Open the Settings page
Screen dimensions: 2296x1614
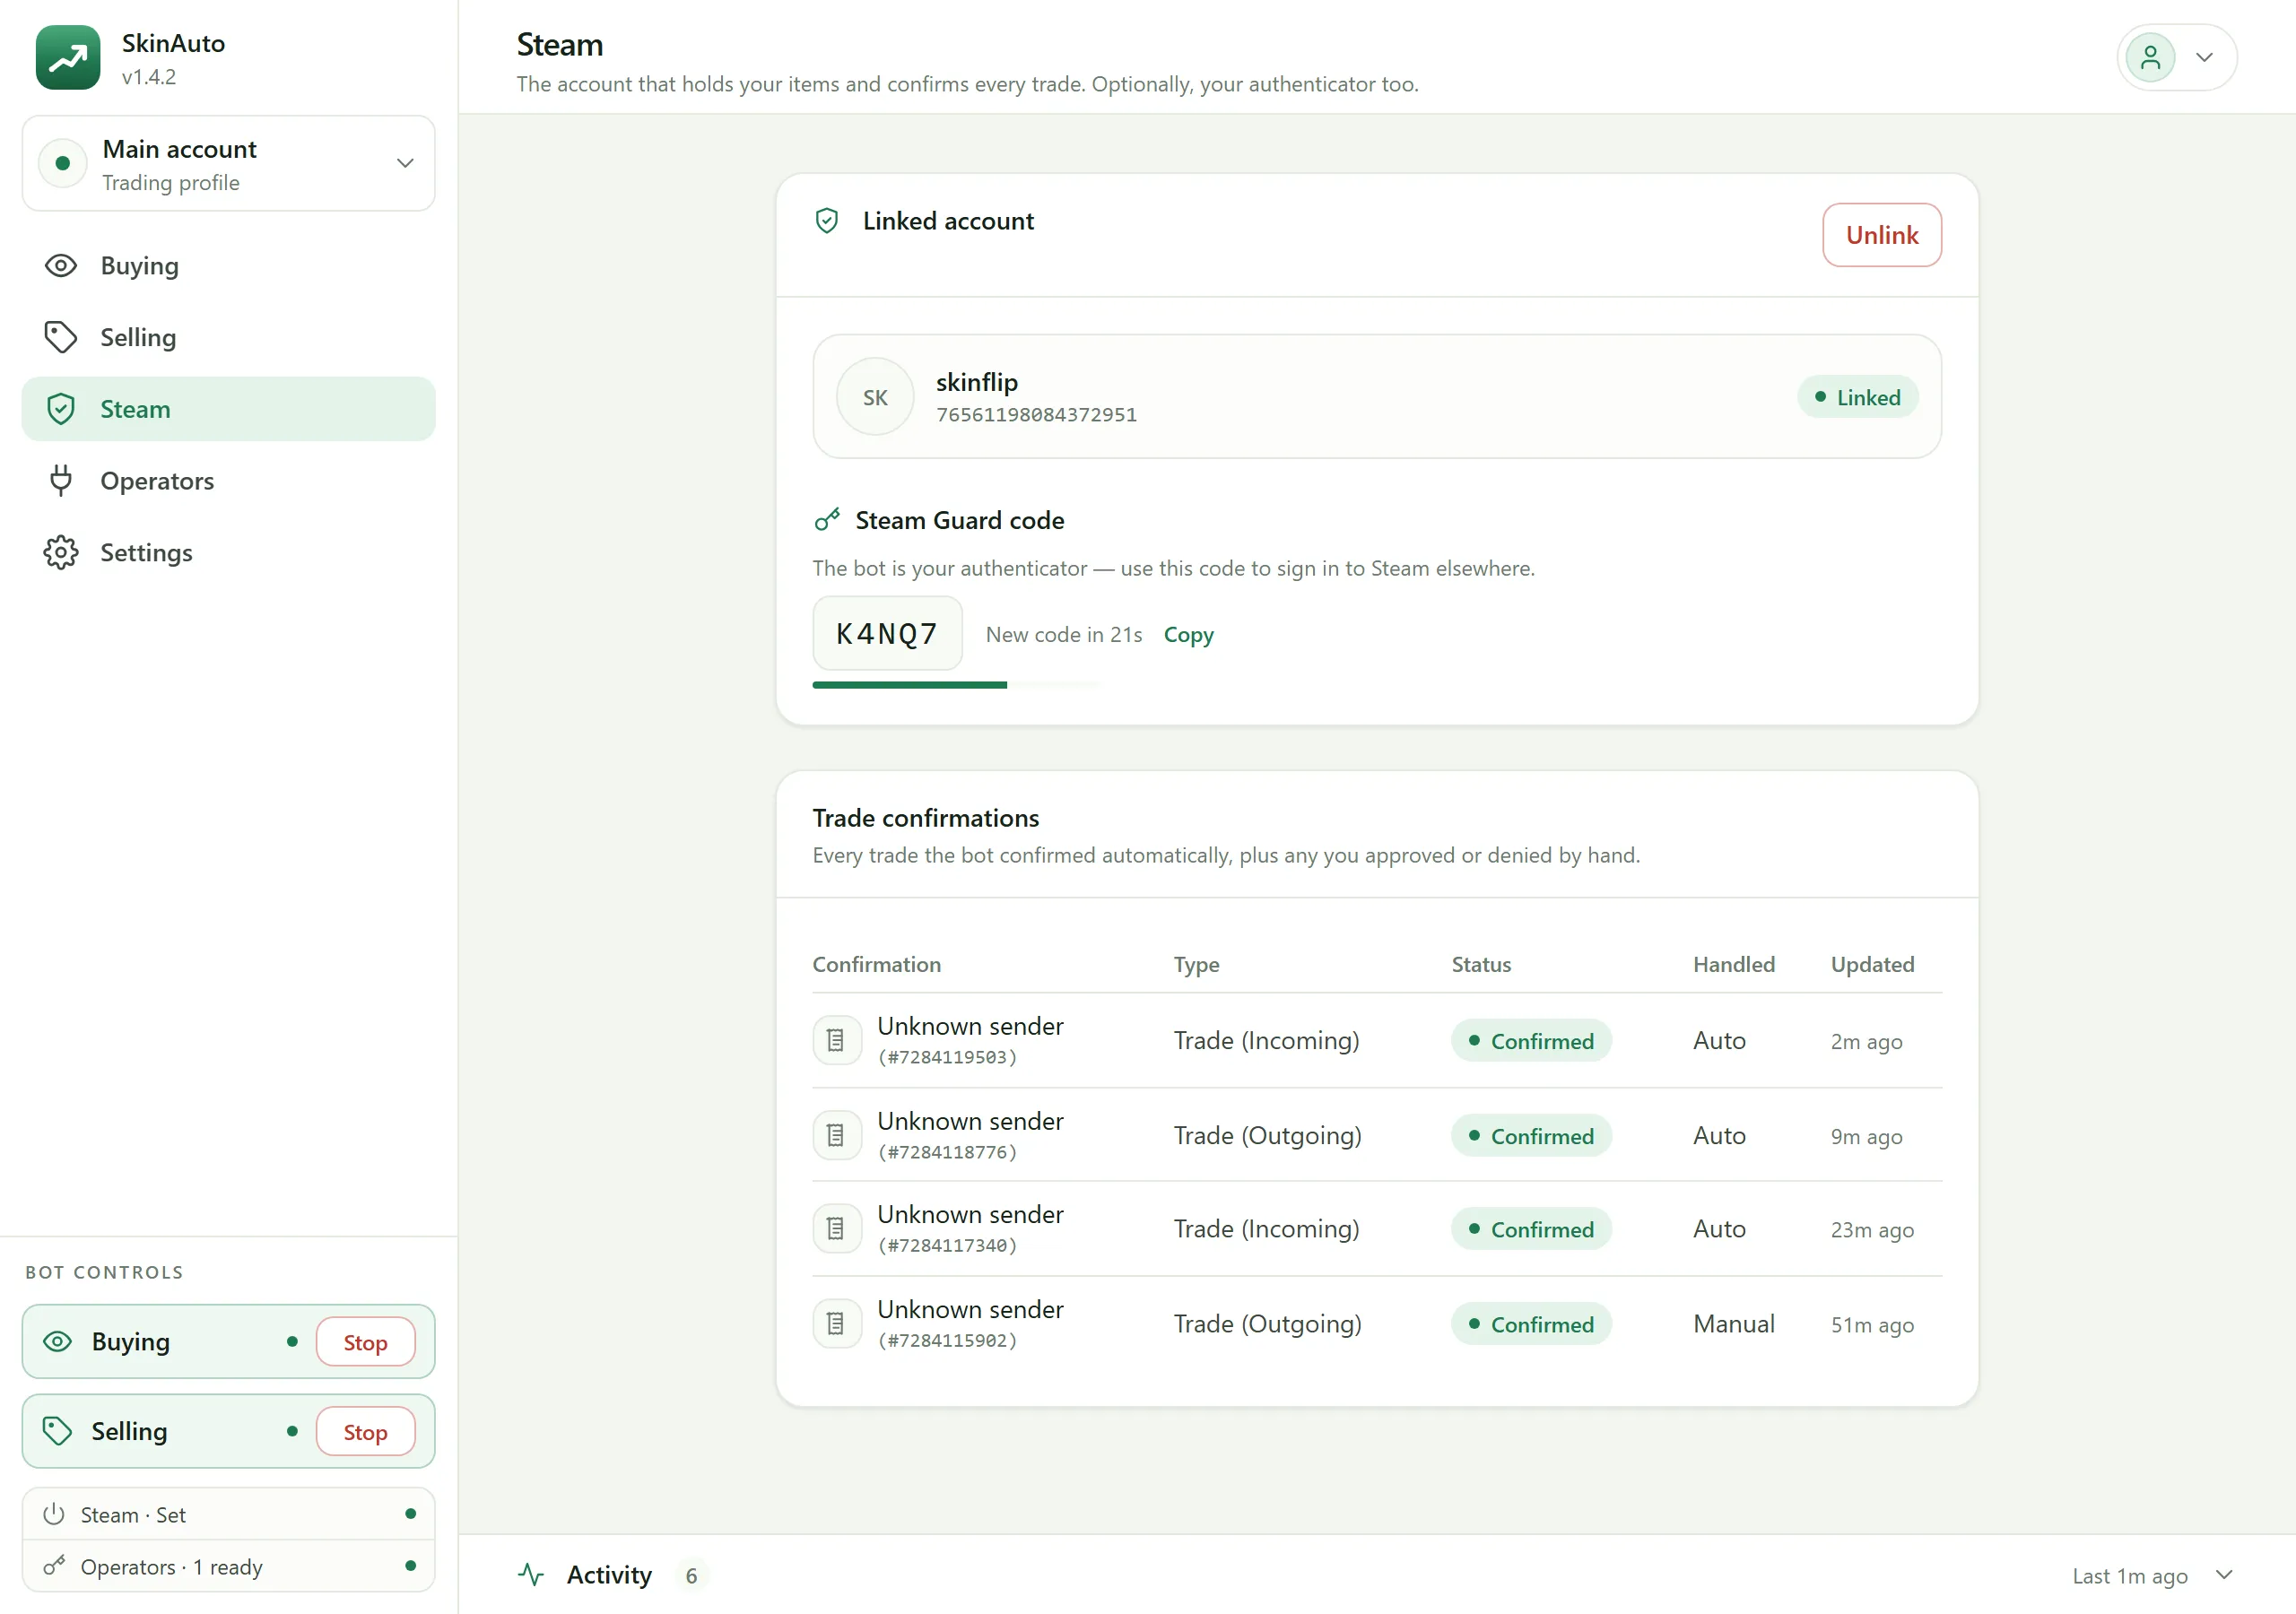(229, 553)
